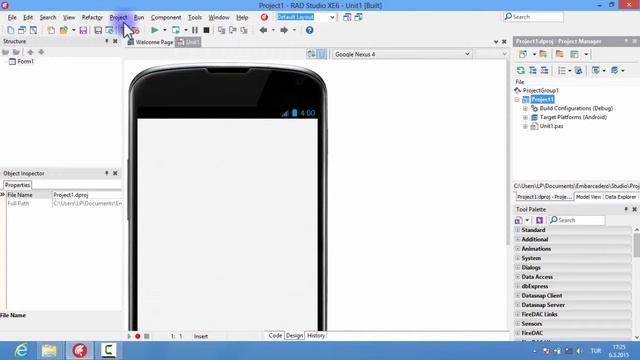Click the Move Up arrow in Structure toolbar
This screenshot has width=640, height=360.
point(30,52)
